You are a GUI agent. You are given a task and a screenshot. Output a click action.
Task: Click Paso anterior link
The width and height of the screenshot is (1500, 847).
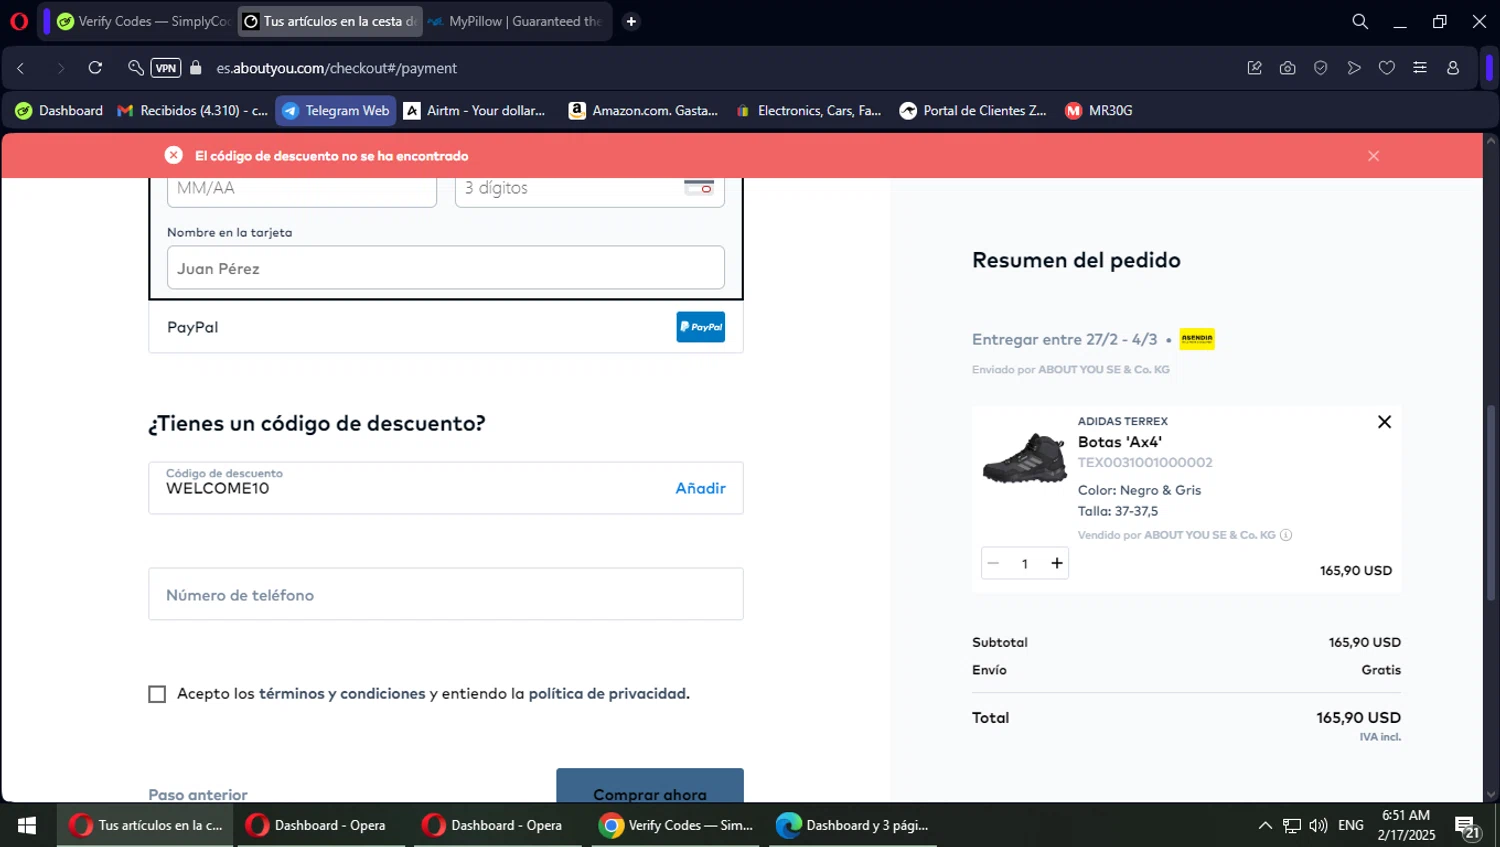(198, 794)
